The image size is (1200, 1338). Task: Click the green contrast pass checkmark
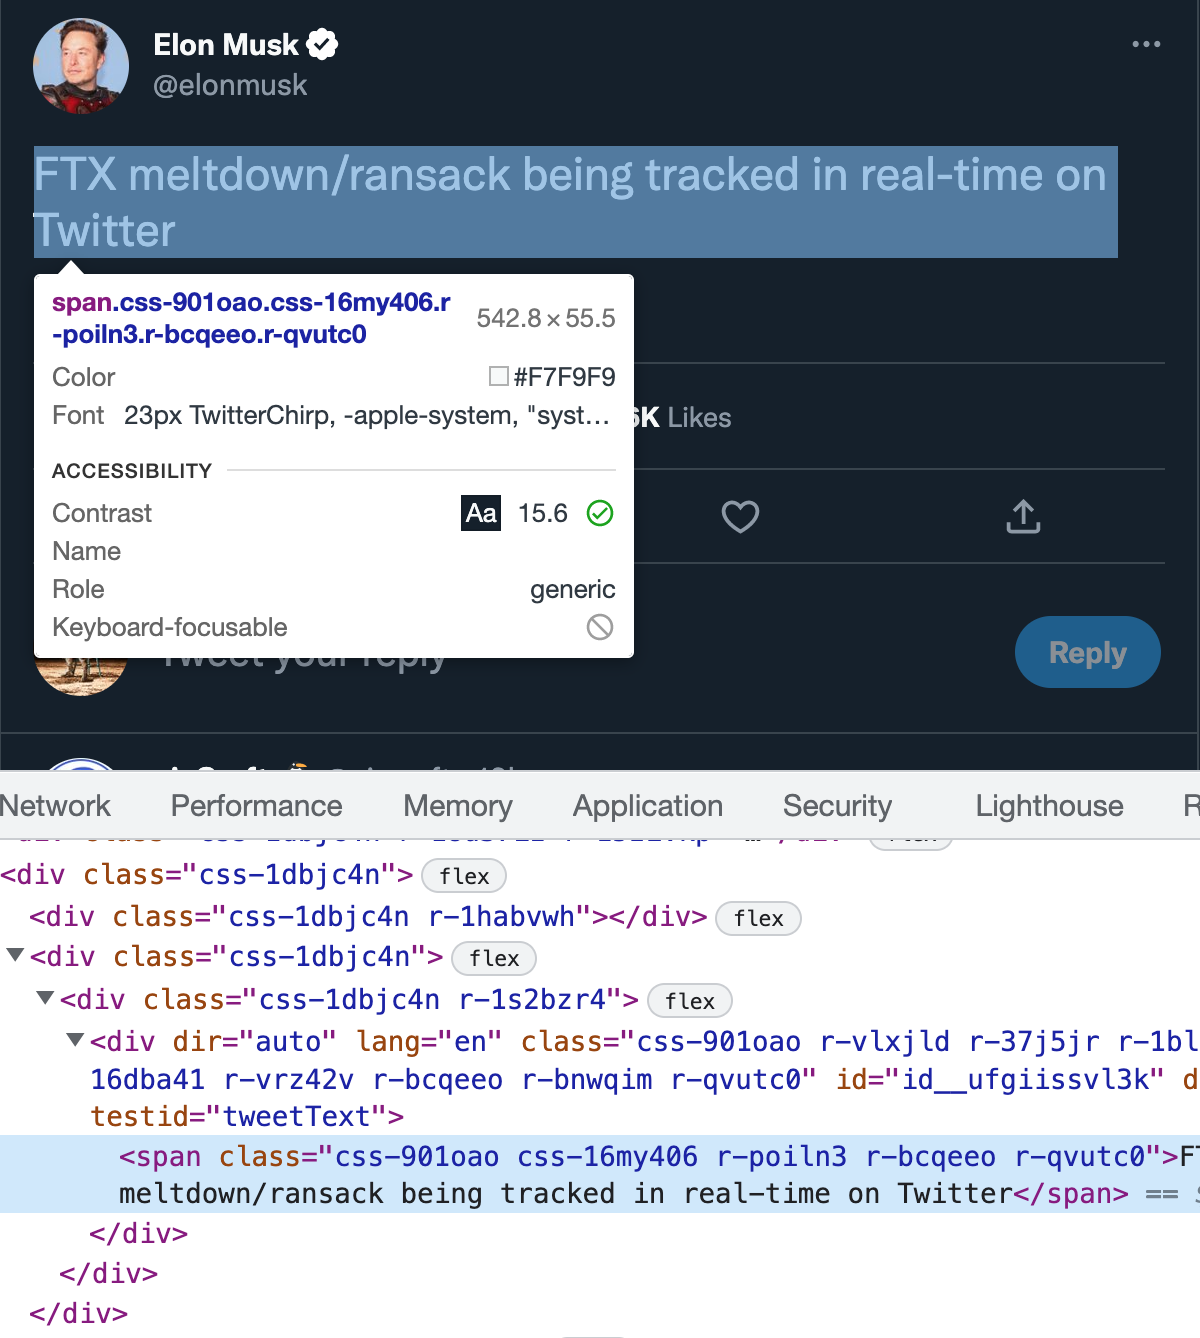600,513
